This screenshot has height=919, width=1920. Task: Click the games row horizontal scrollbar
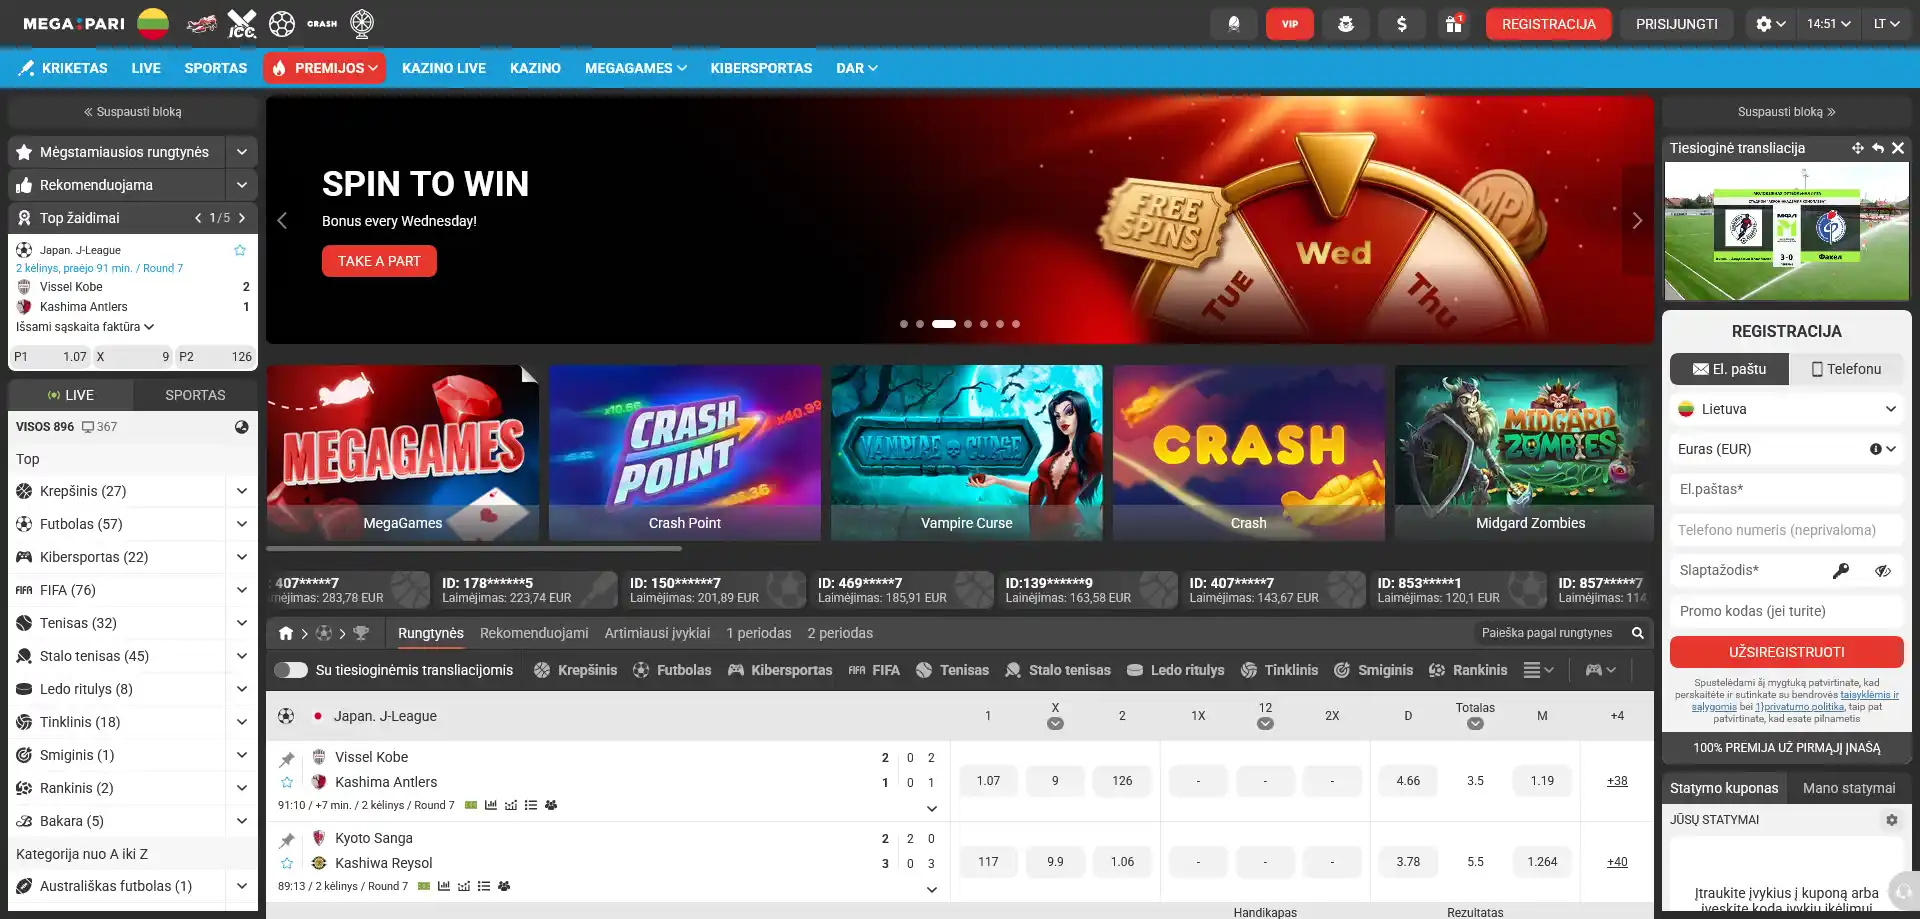474,549
